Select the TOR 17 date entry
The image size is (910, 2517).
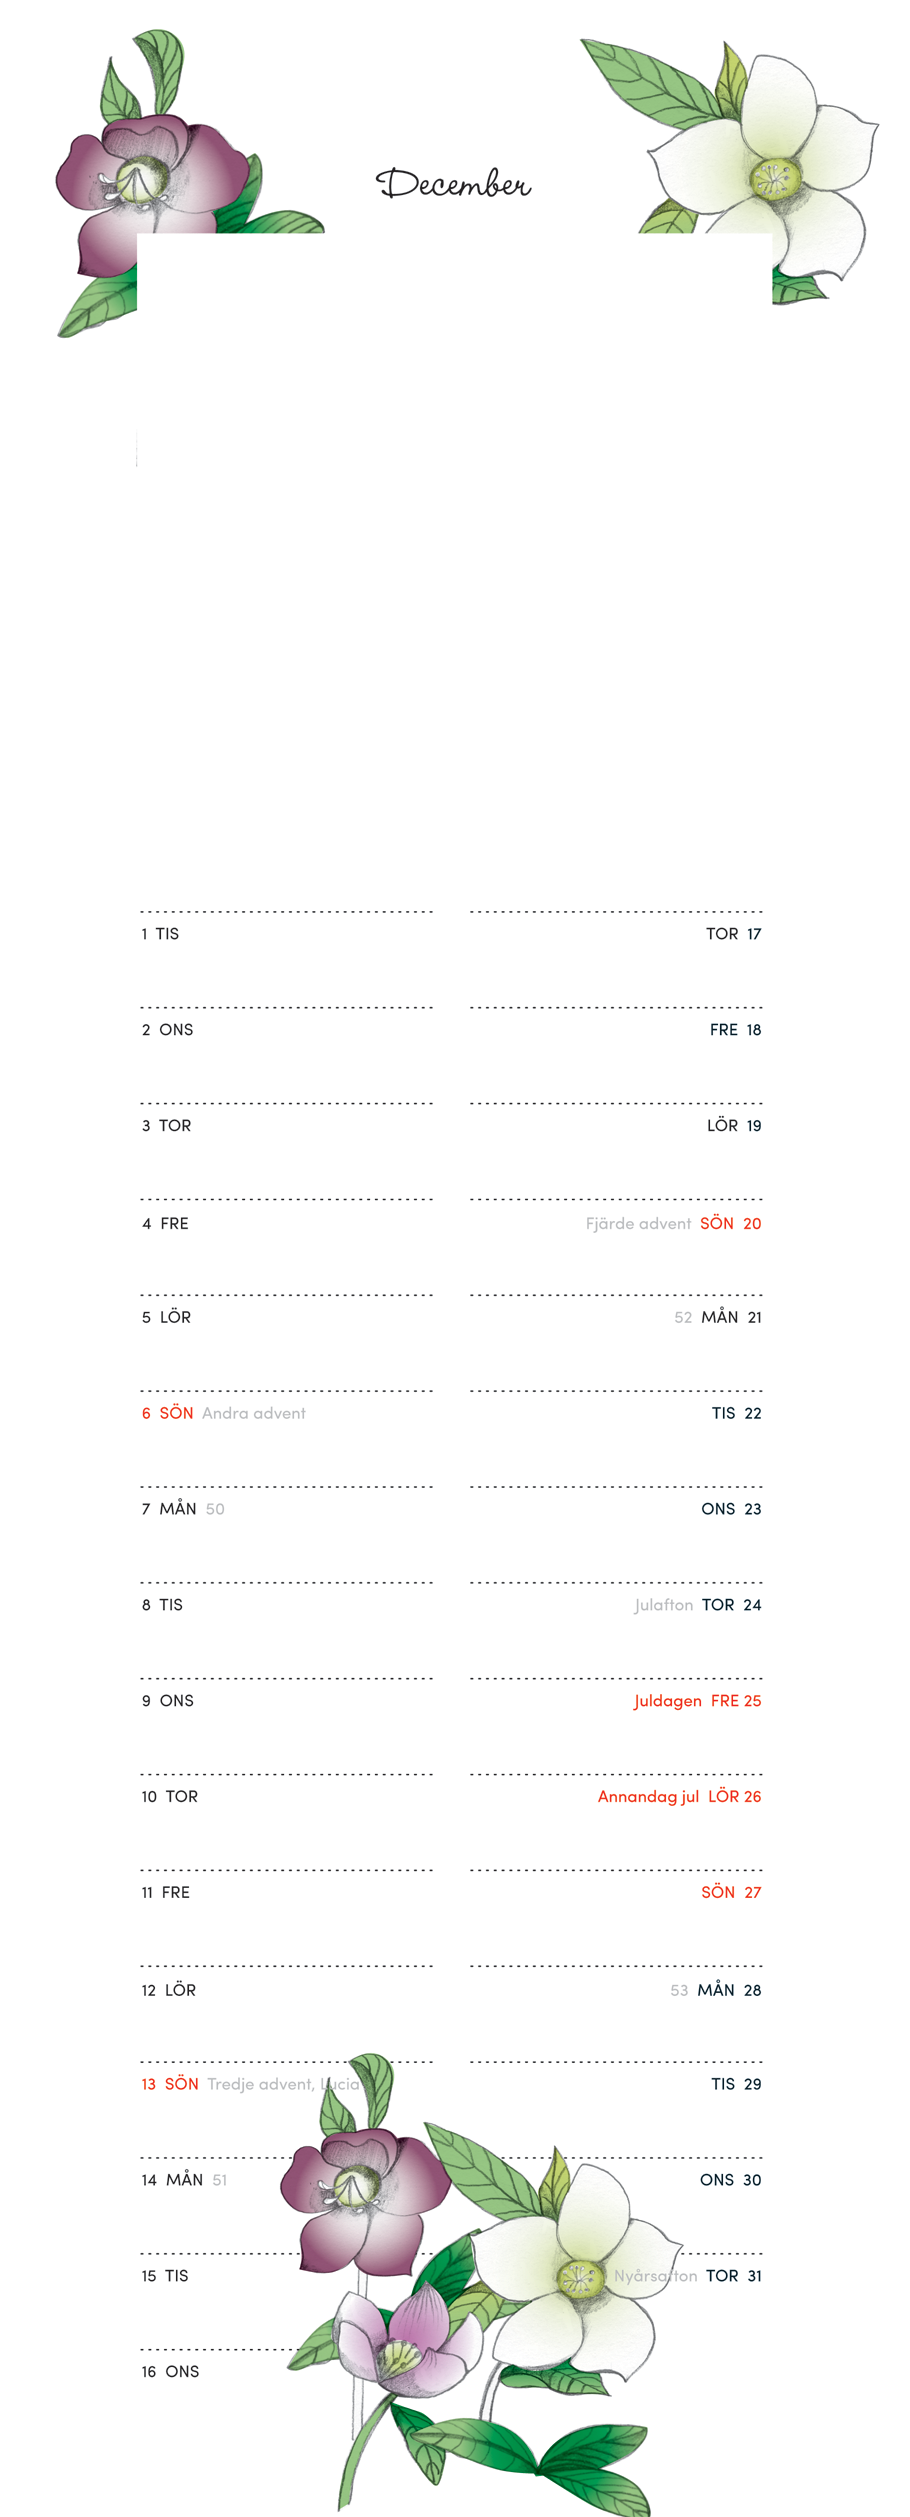(733, 934)
